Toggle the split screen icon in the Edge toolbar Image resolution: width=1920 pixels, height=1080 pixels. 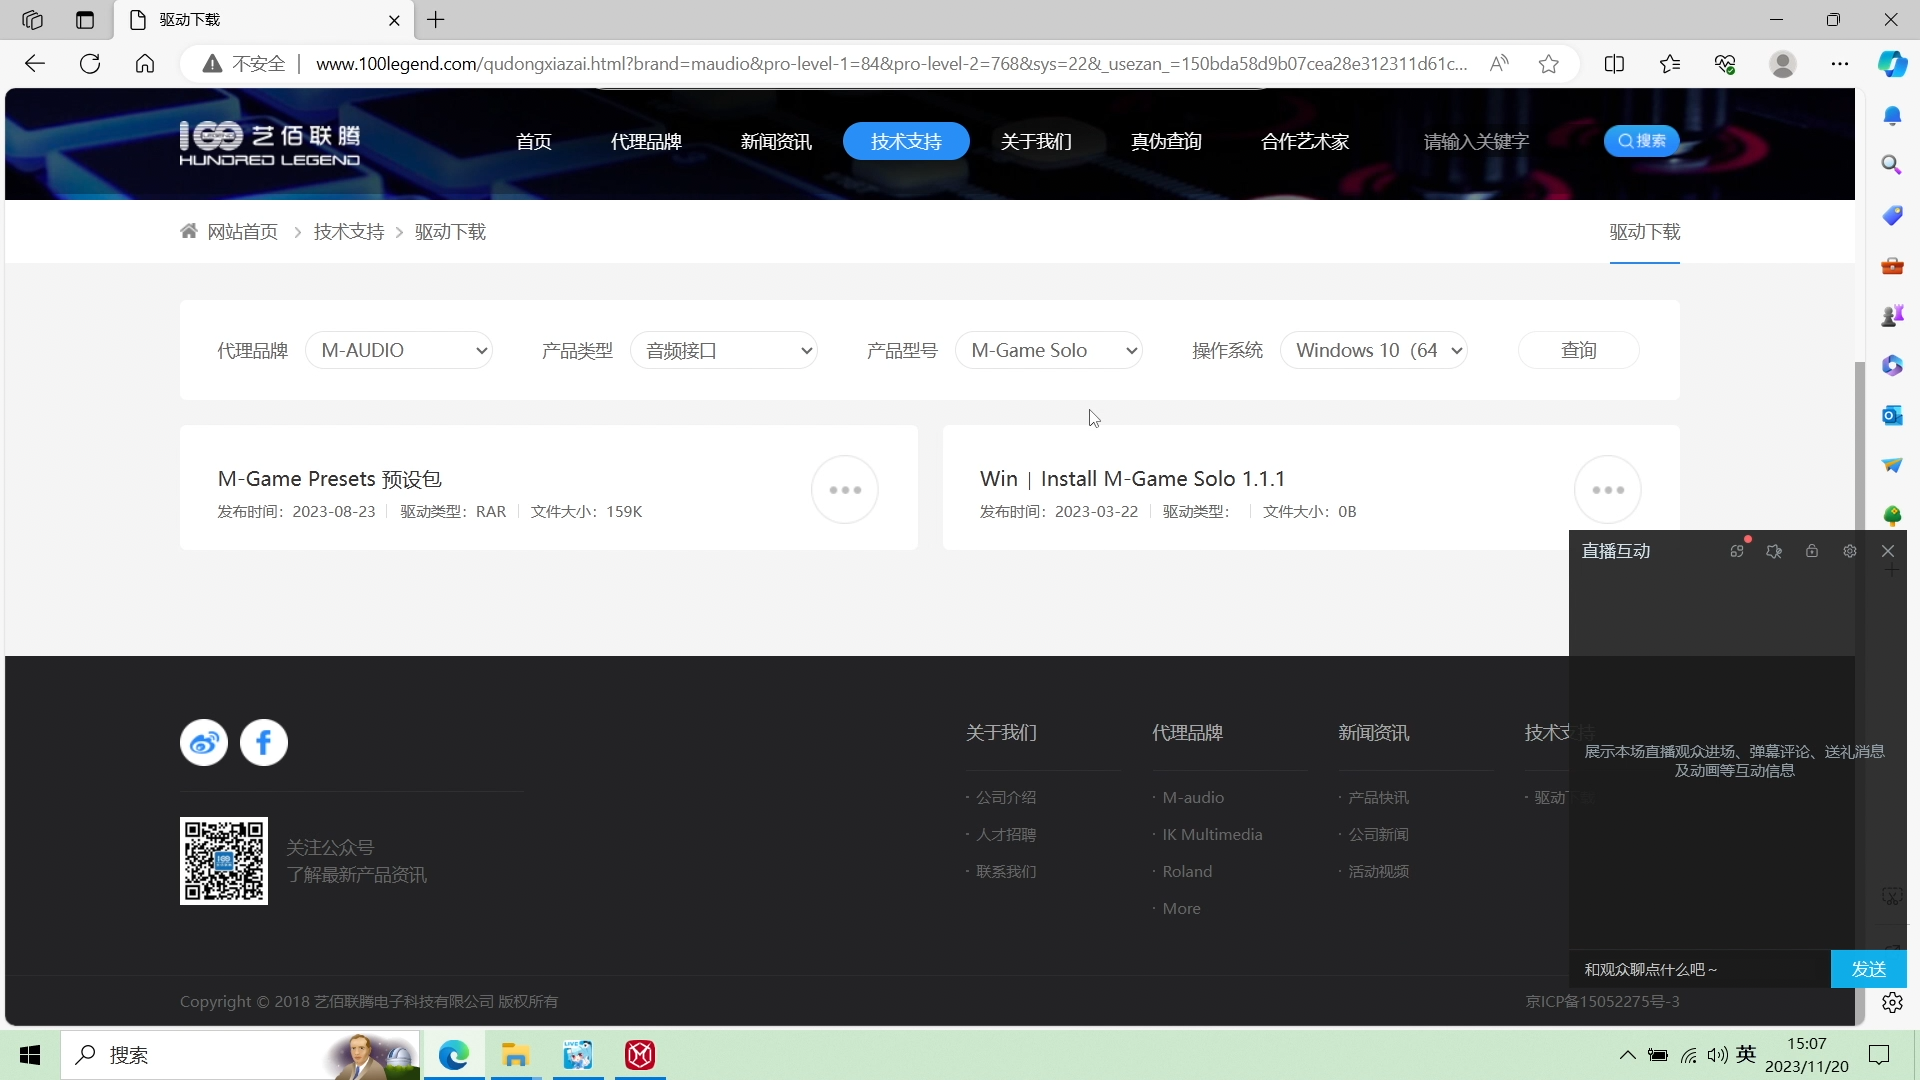pyautogui.click(x=1614, y=64)
